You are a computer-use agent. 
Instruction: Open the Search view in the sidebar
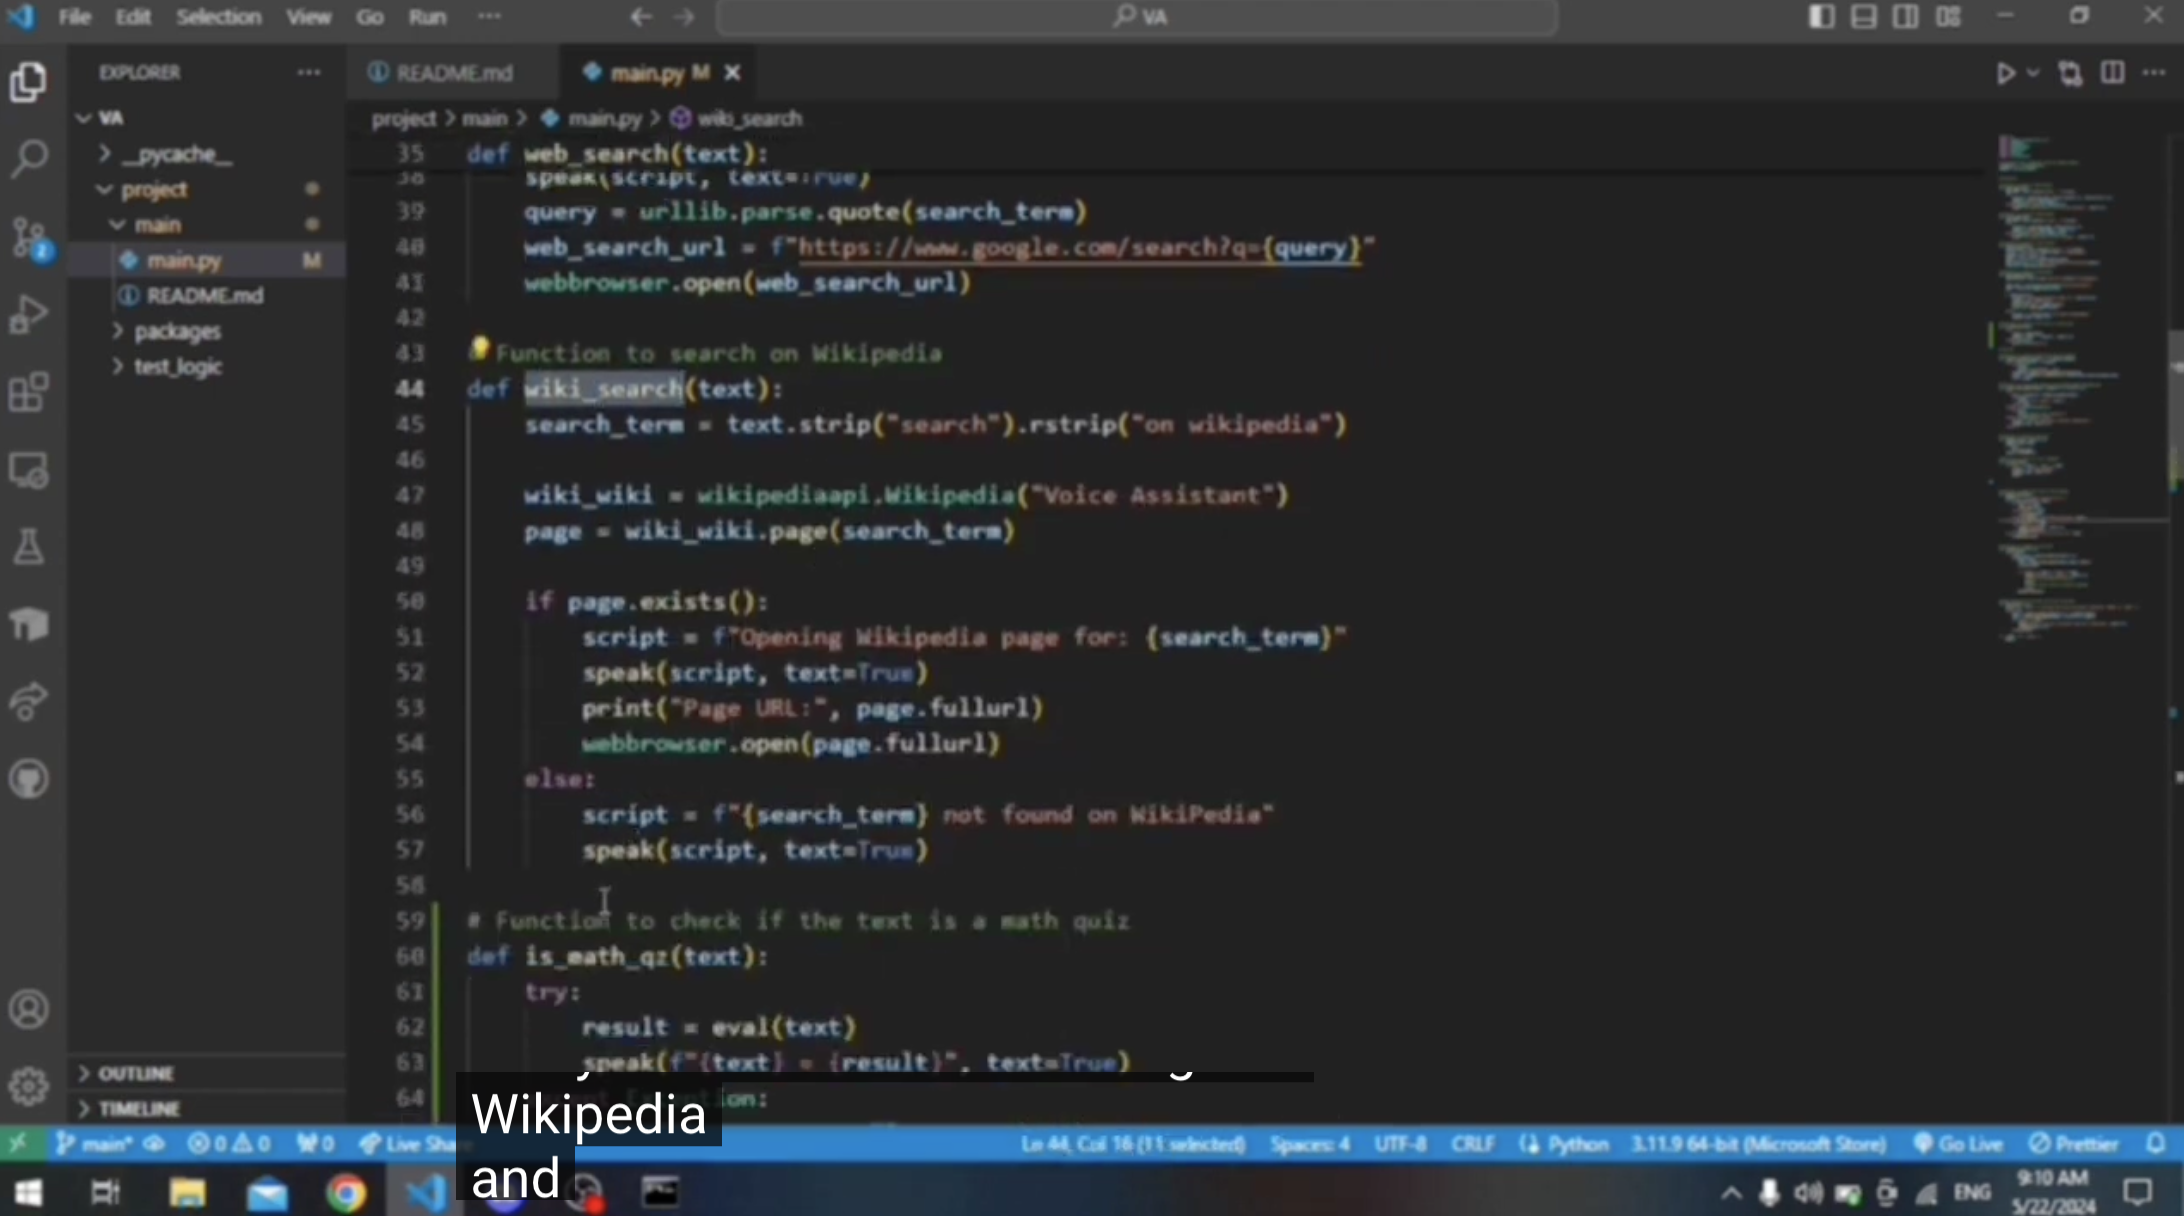coord(30,158)
